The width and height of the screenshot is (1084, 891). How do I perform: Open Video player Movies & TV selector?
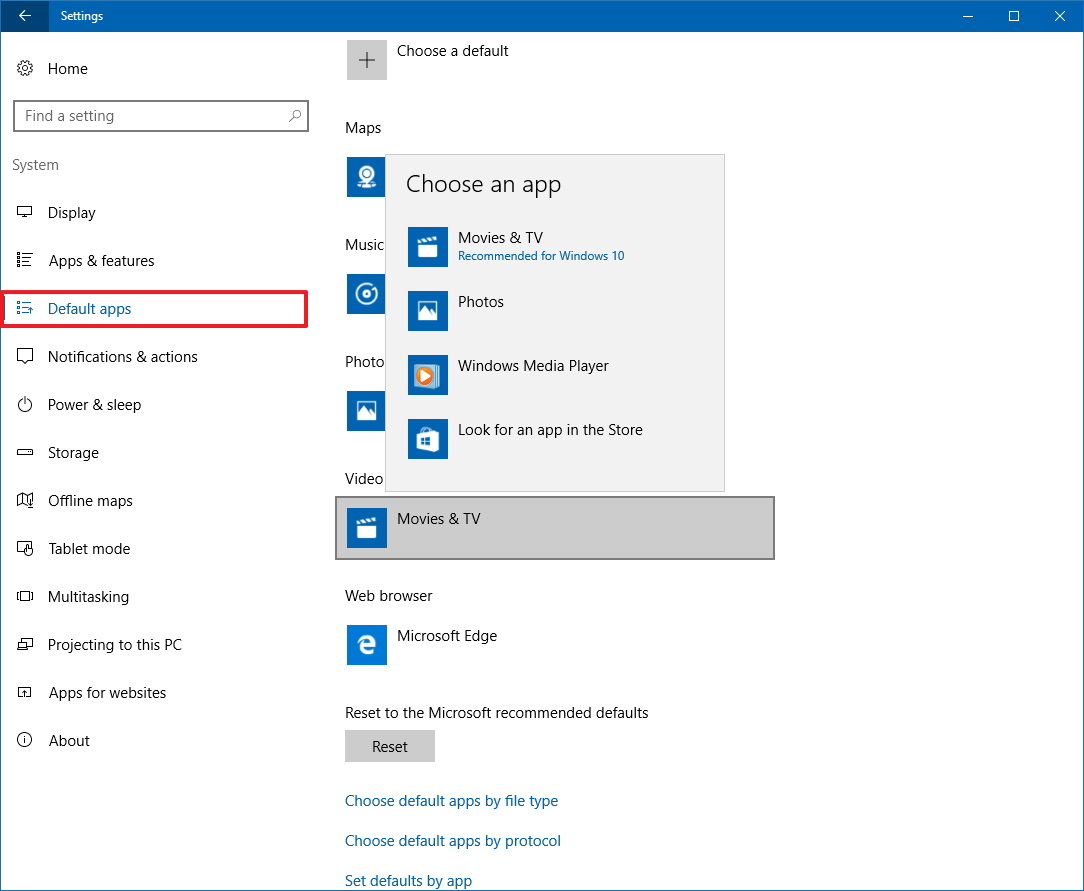554,527
